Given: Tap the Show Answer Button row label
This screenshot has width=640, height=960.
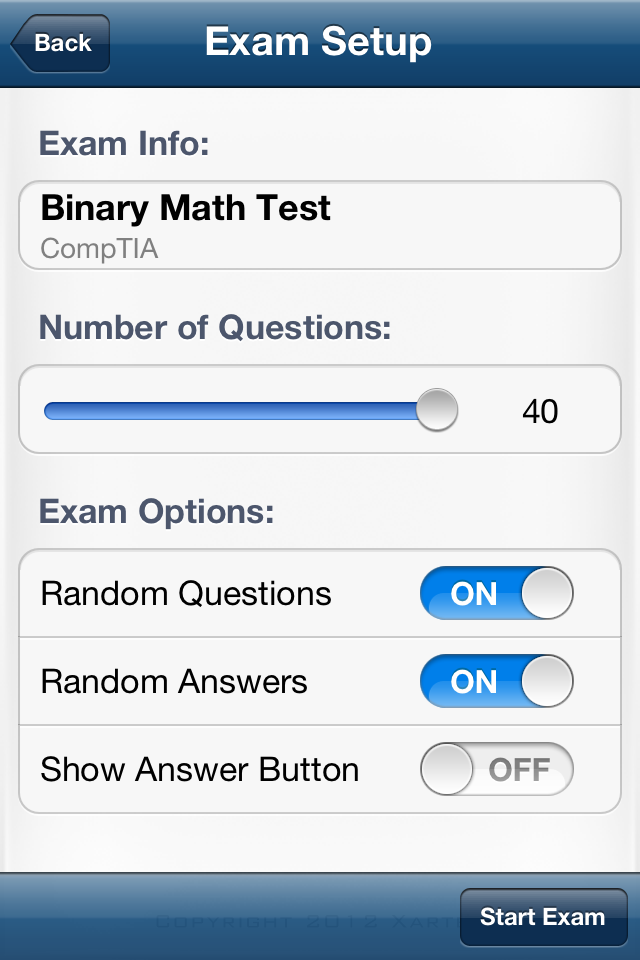Looking at the screenshot, I should pyautogui.click(x=199, y=770).
